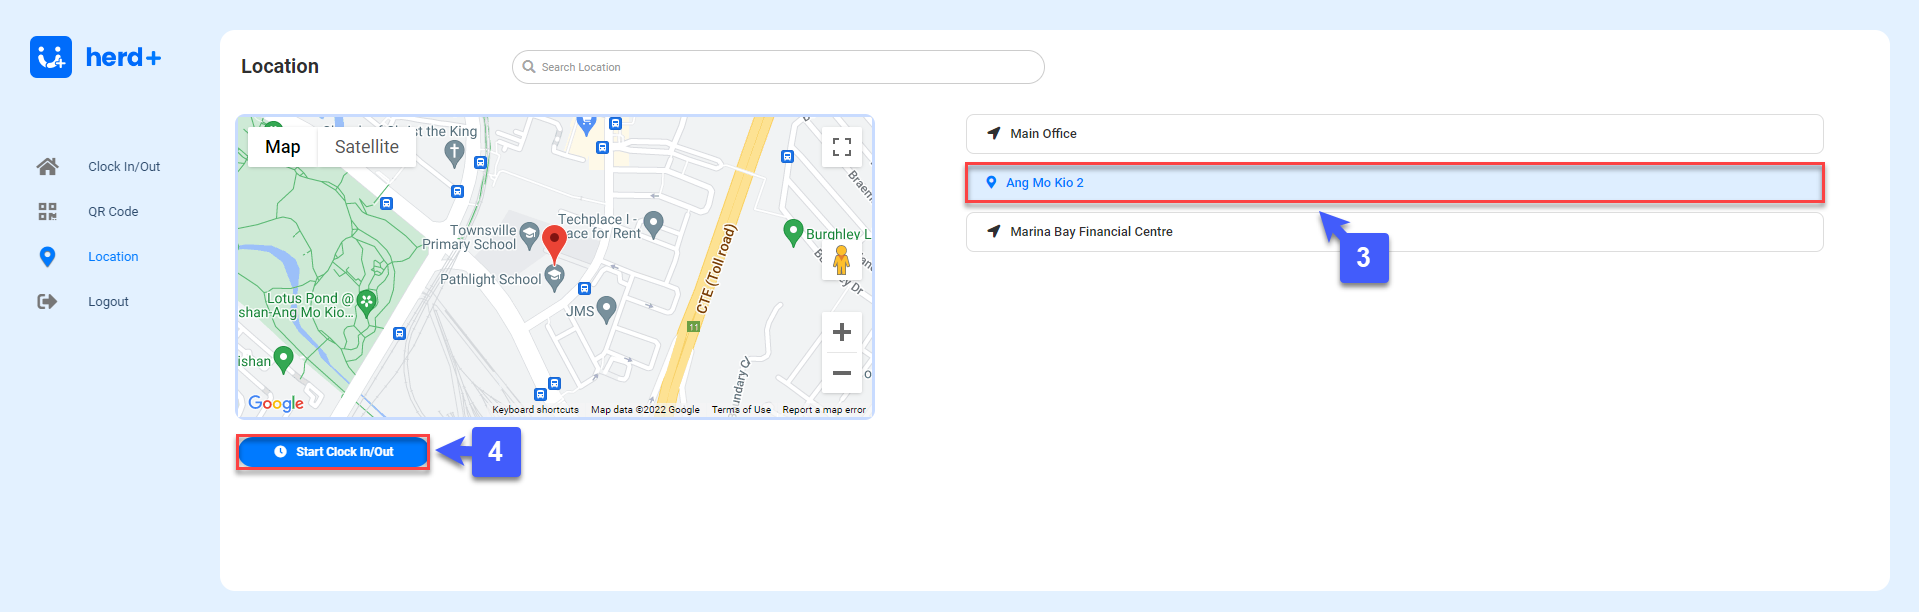Click the JMS map pin
This screenshot has height=612, width=1919.
(606, 310)
